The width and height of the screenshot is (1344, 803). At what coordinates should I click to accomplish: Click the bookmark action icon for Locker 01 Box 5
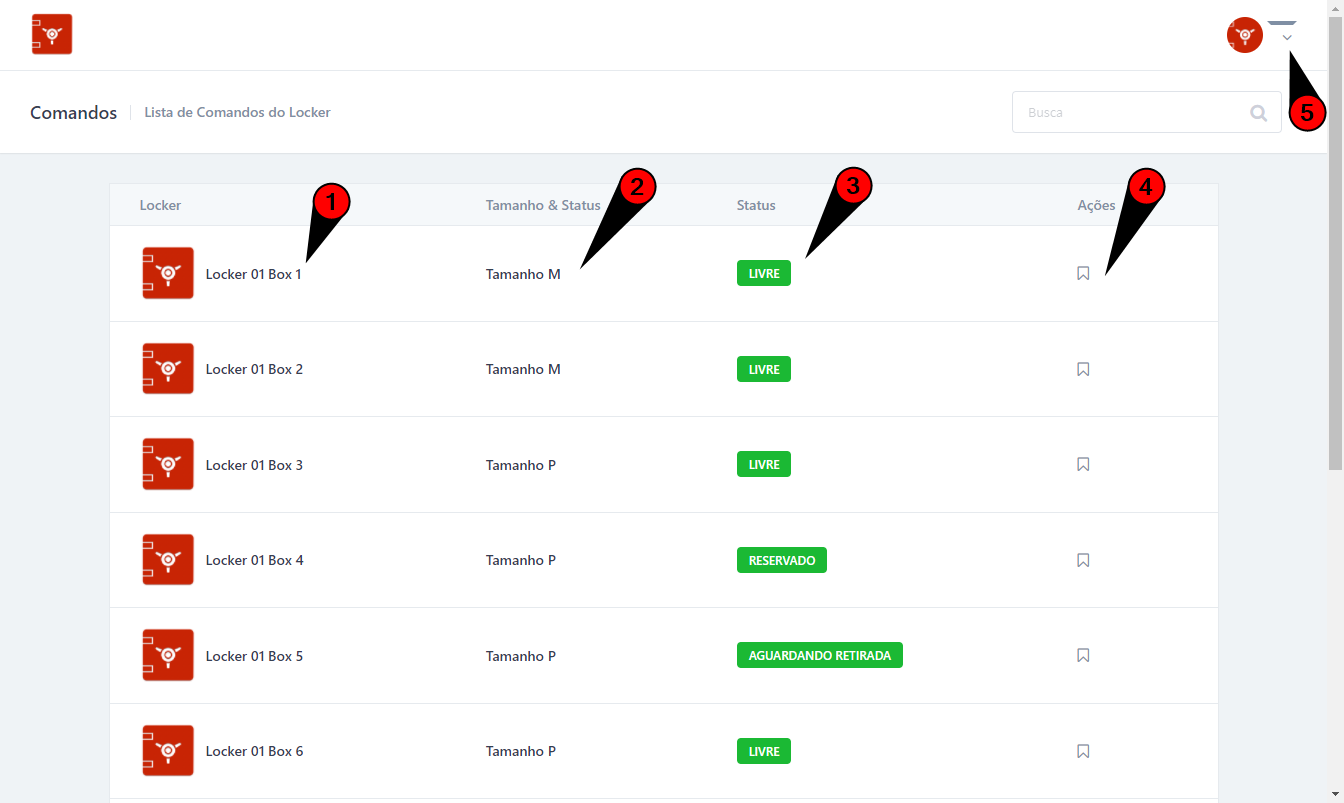pos(1083,655)
